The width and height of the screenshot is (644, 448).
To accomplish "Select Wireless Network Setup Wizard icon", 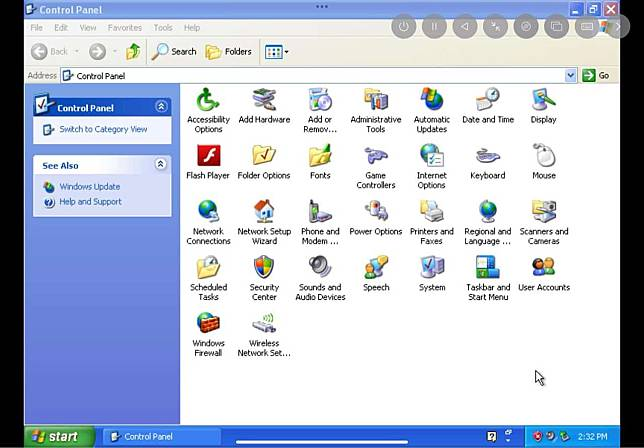I will (x=264, y=334).
